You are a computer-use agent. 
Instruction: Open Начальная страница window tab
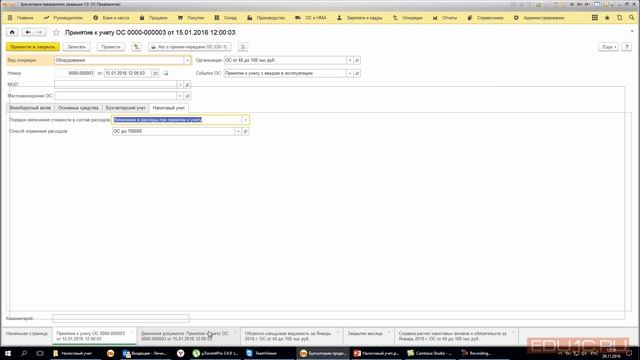pyautogui.click(x=27, y=334)
